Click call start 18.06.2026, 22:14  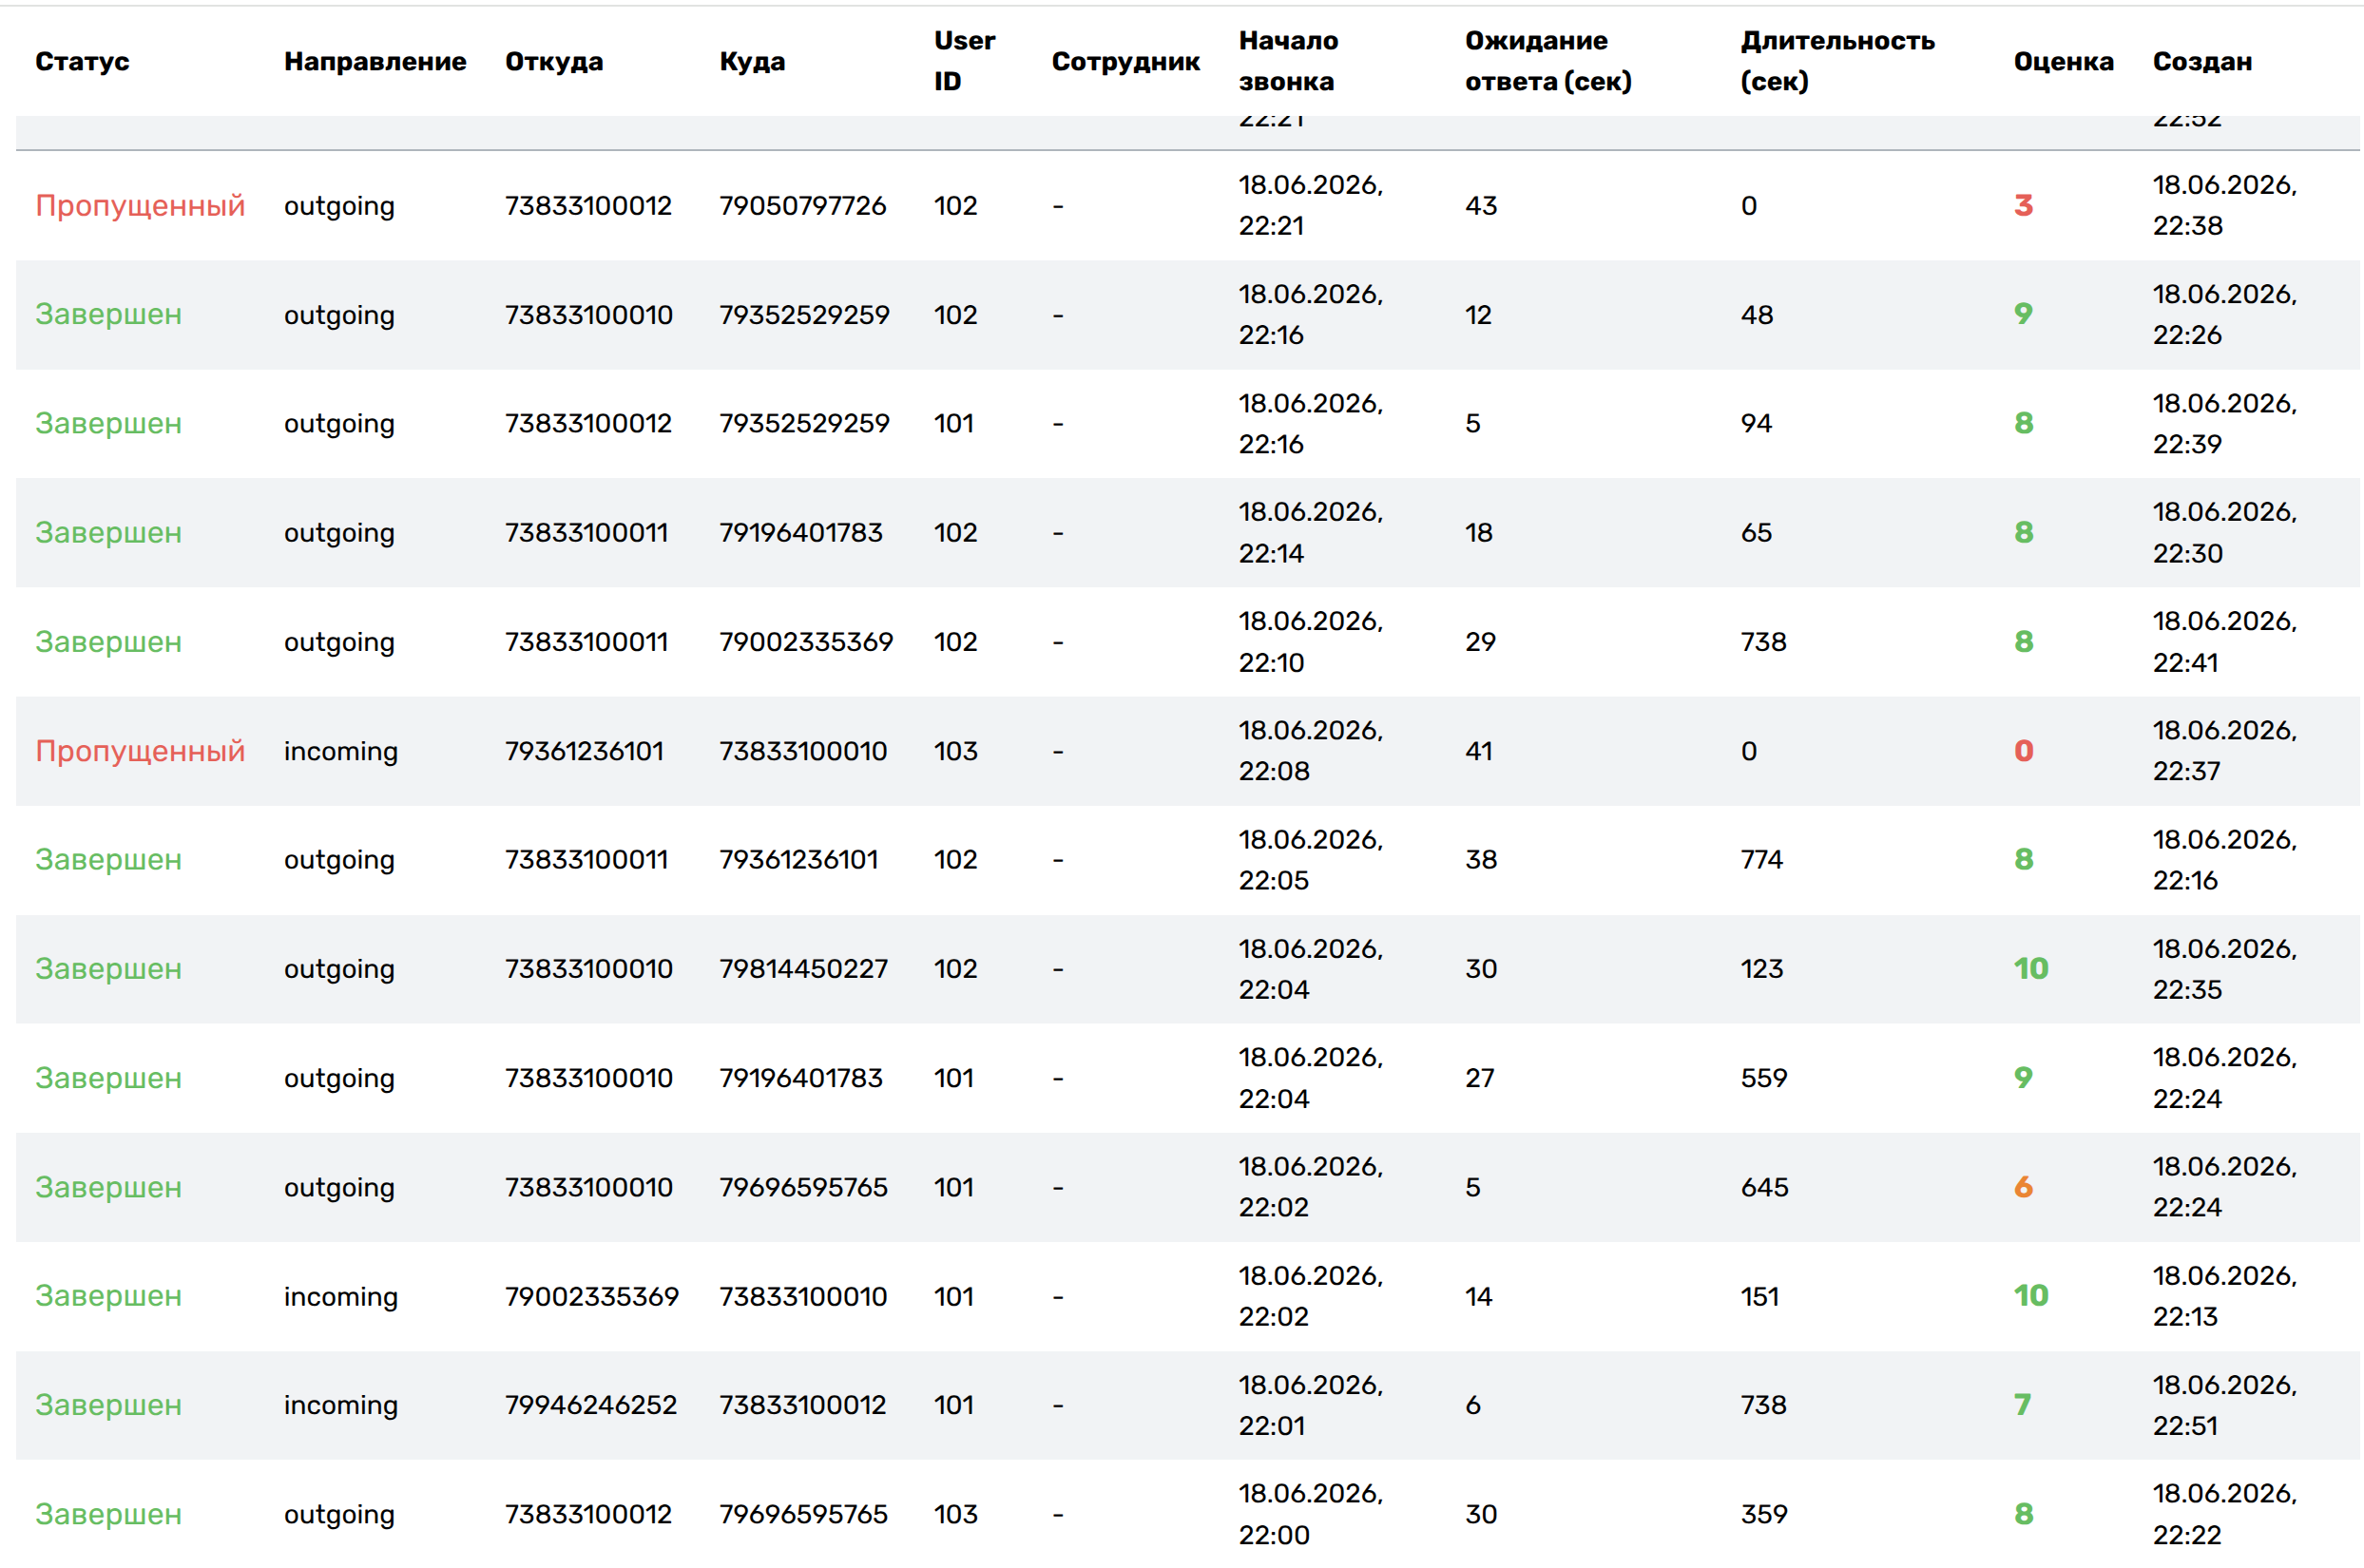coord(1310,532)
